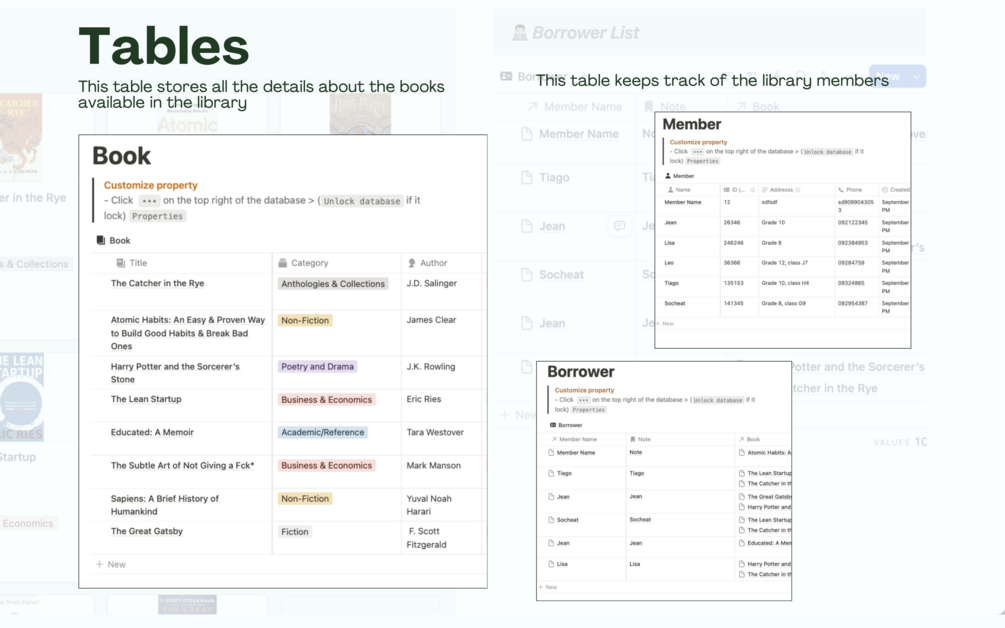This screenshot has width=1005, height=628.
Task: Click Properties chip in Borrower instructions
Action: click(588, 409)
